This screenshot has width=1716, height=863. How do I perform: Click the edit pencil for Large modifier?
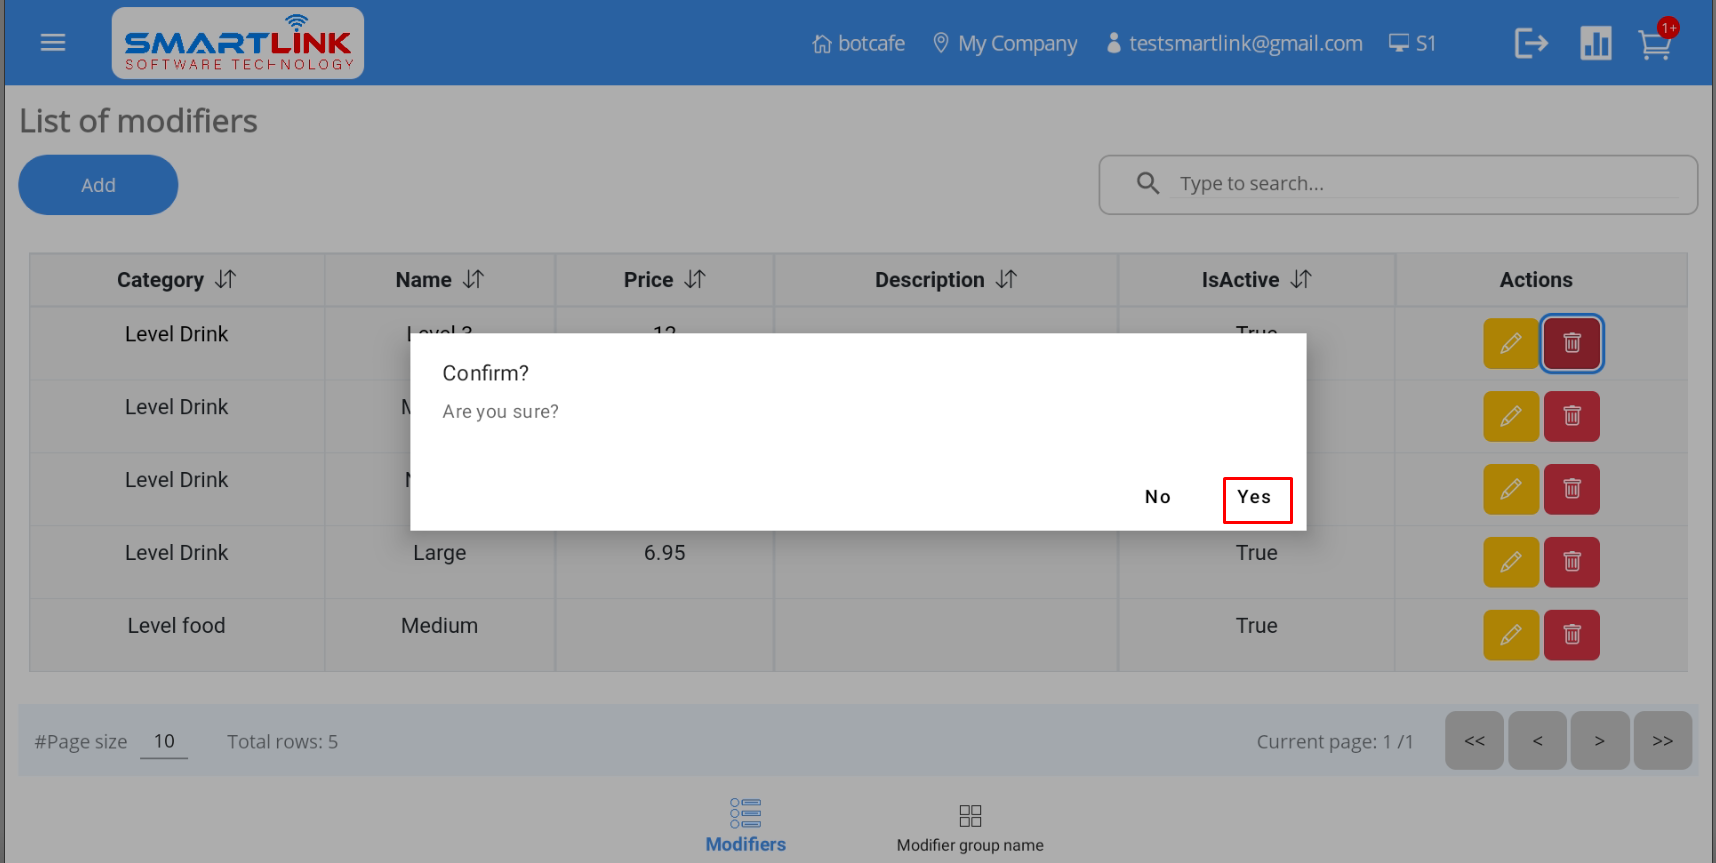point(1510,562)
